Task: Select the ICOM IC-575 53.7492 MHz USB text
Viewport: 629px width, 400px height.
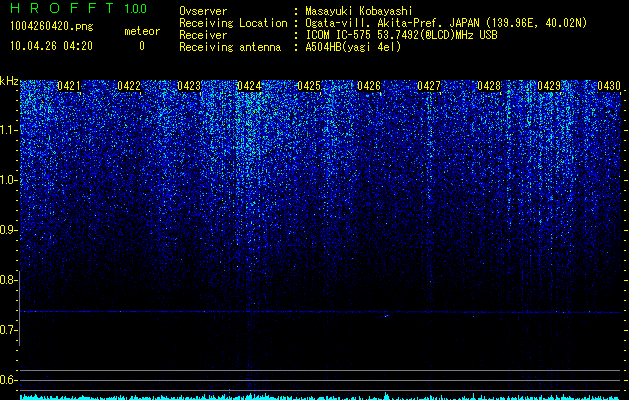Action: coord(401,35)
